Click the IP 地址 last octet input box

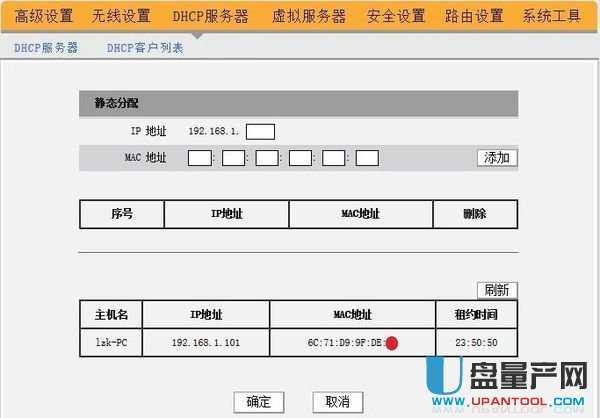(260, 131)
